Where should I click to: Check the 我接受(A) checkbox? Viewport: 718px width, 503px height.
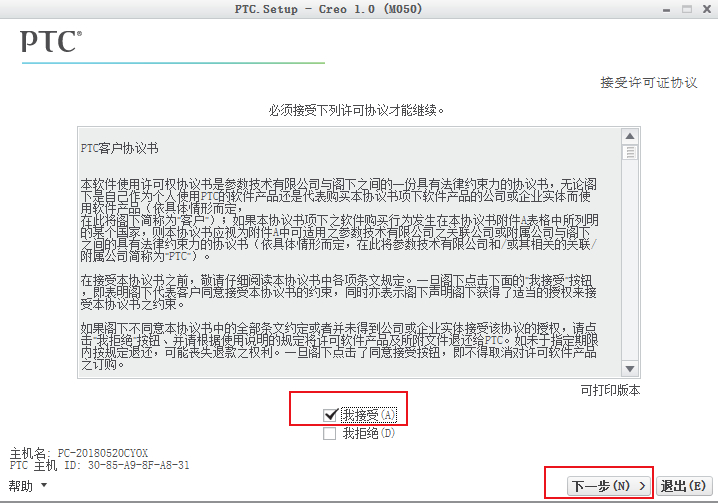tap(330, 415)
